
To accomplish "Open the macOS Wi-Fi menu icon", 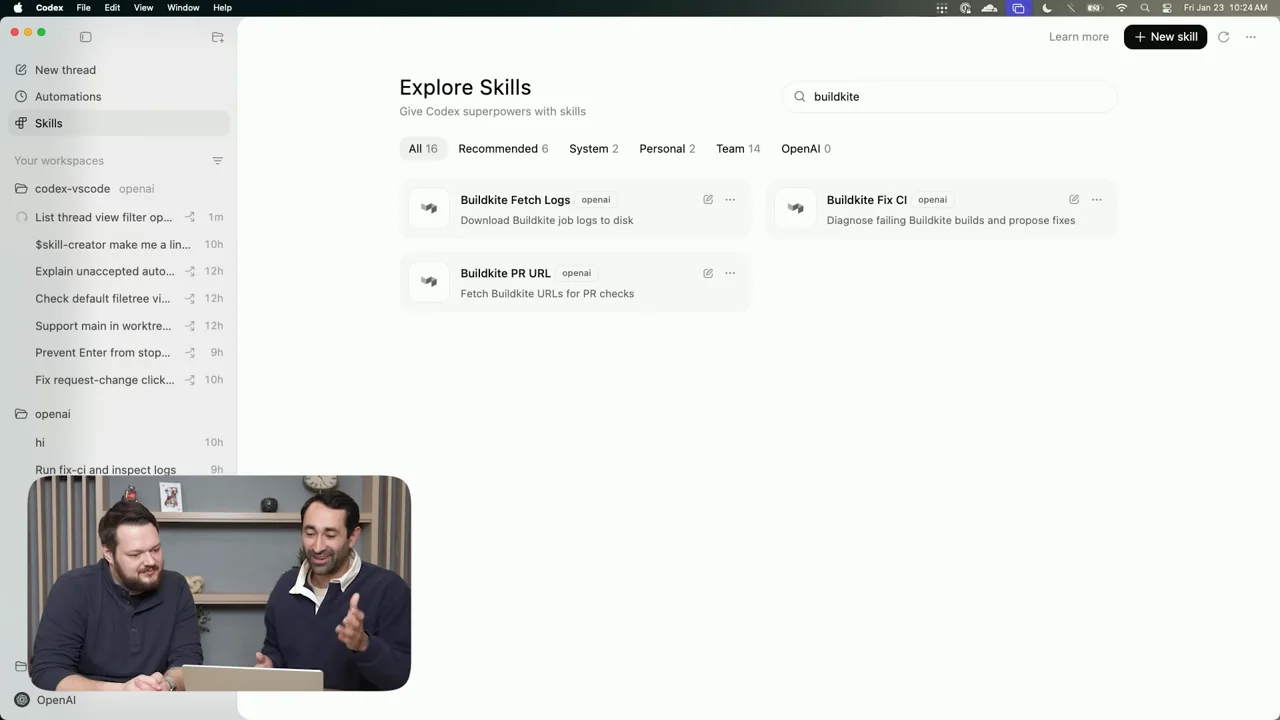I will tap(1121, 8).
